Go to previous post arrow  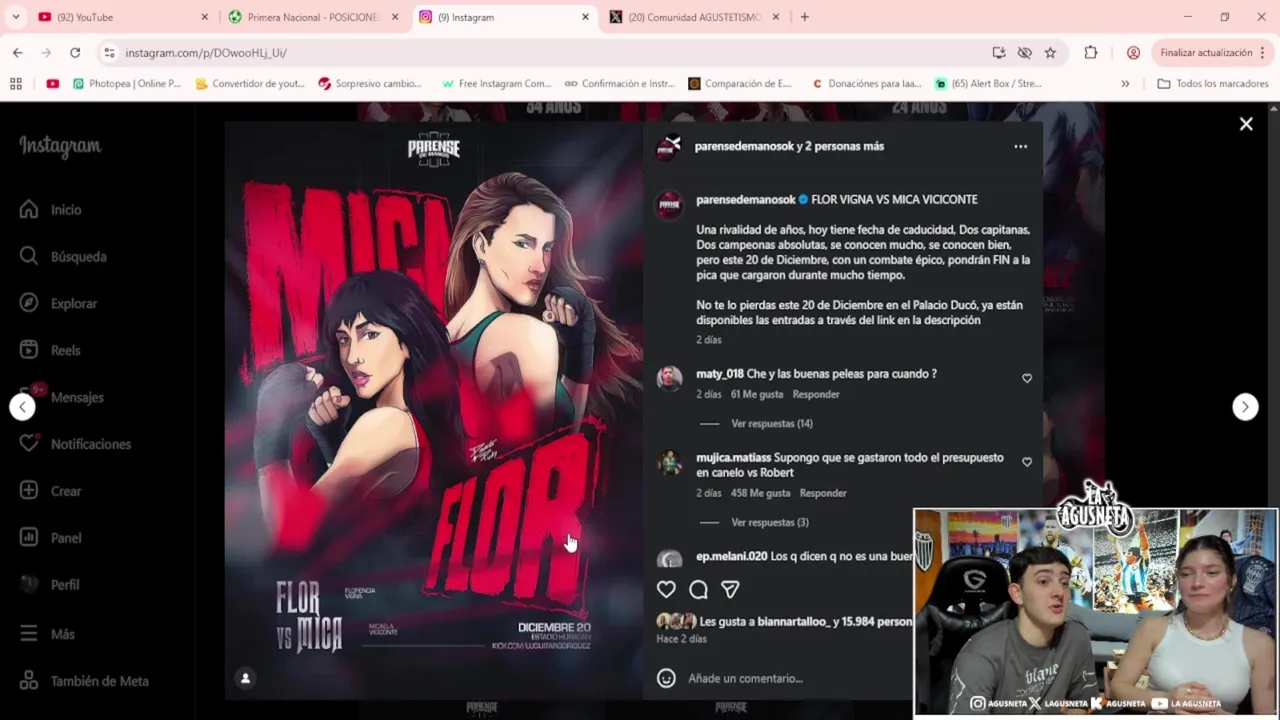pos(22,406)
